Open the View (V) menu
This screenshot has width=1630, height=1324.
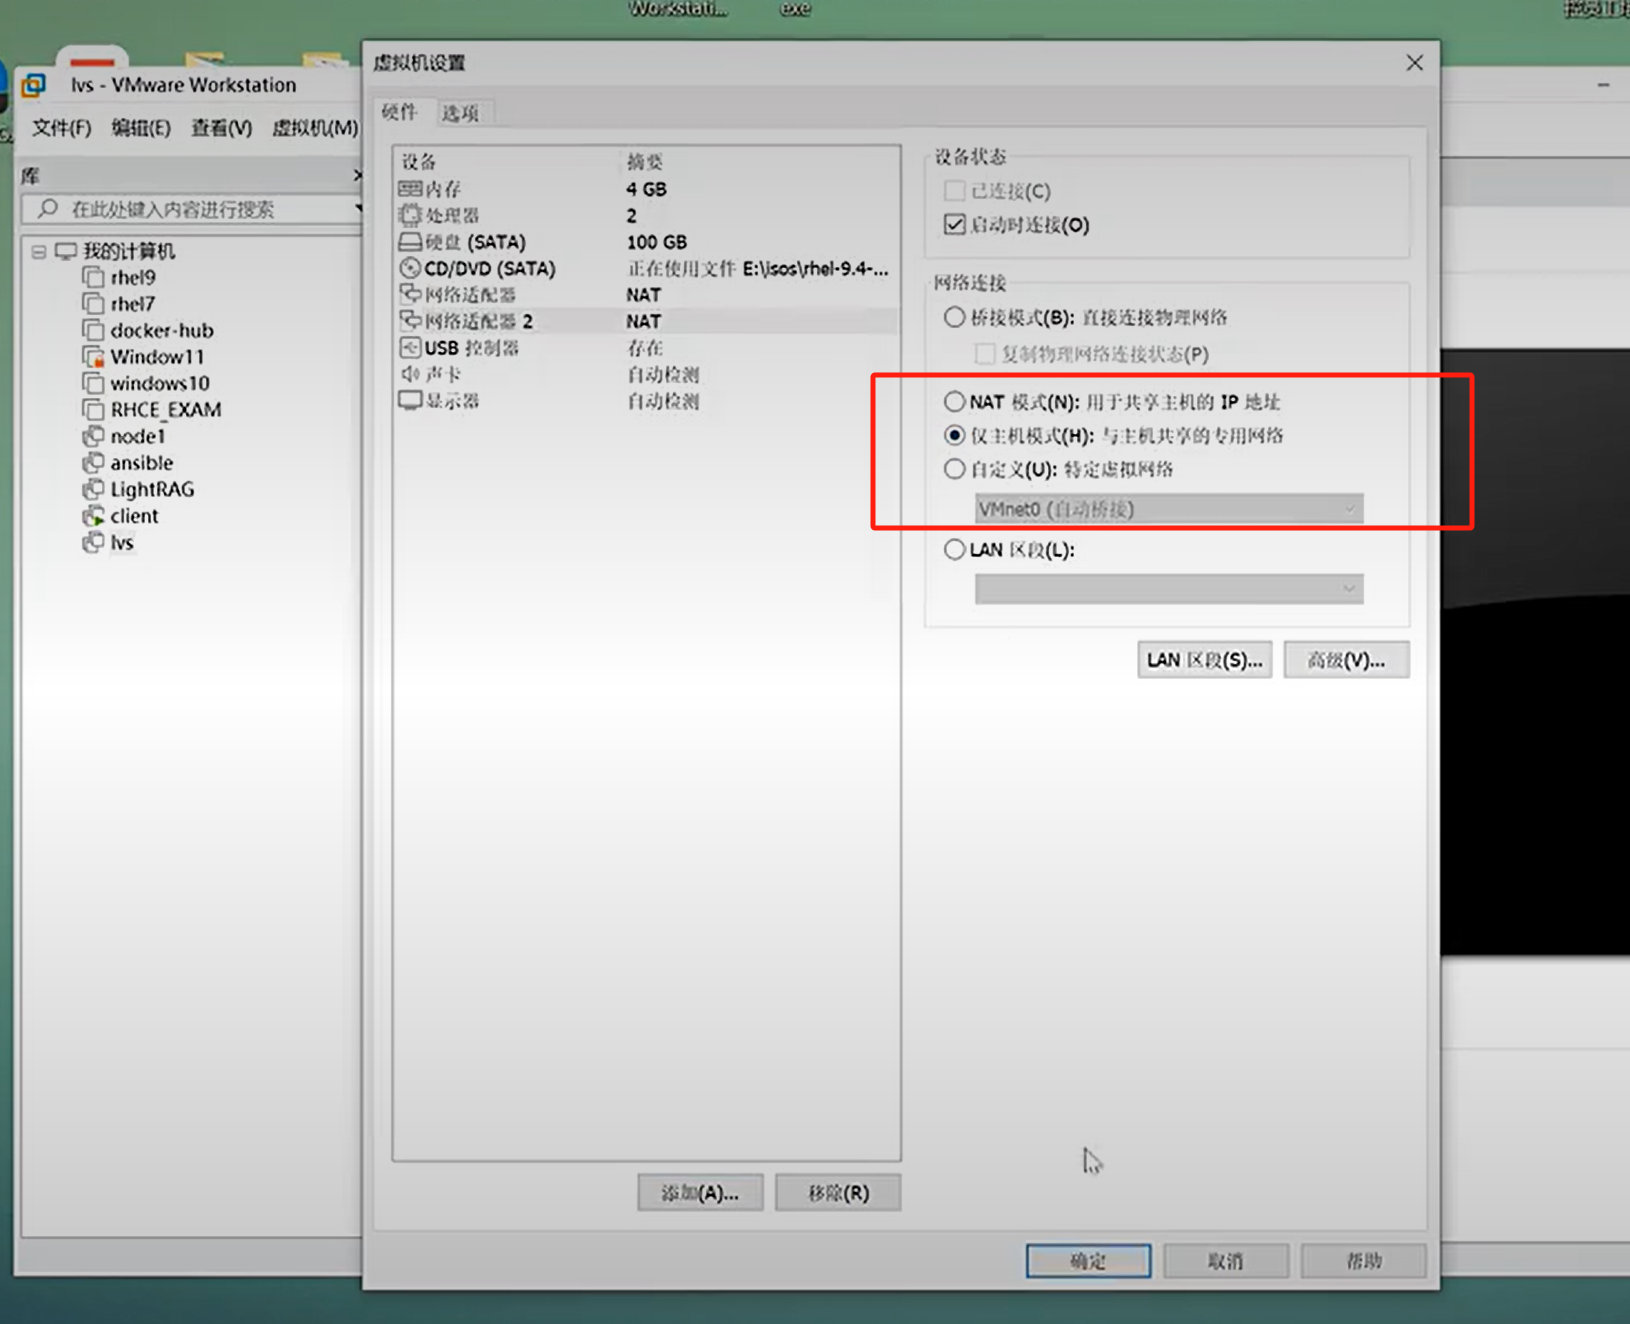221,128
